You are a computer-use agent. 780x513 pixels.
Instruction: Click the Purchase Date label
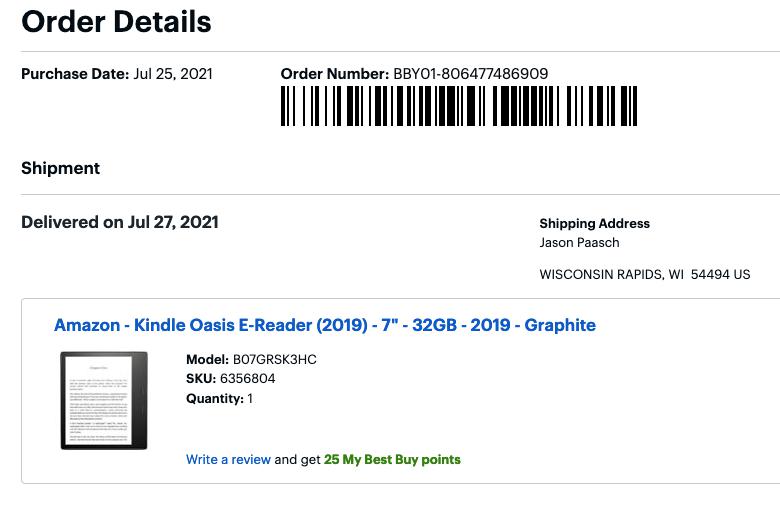point(74,74)
